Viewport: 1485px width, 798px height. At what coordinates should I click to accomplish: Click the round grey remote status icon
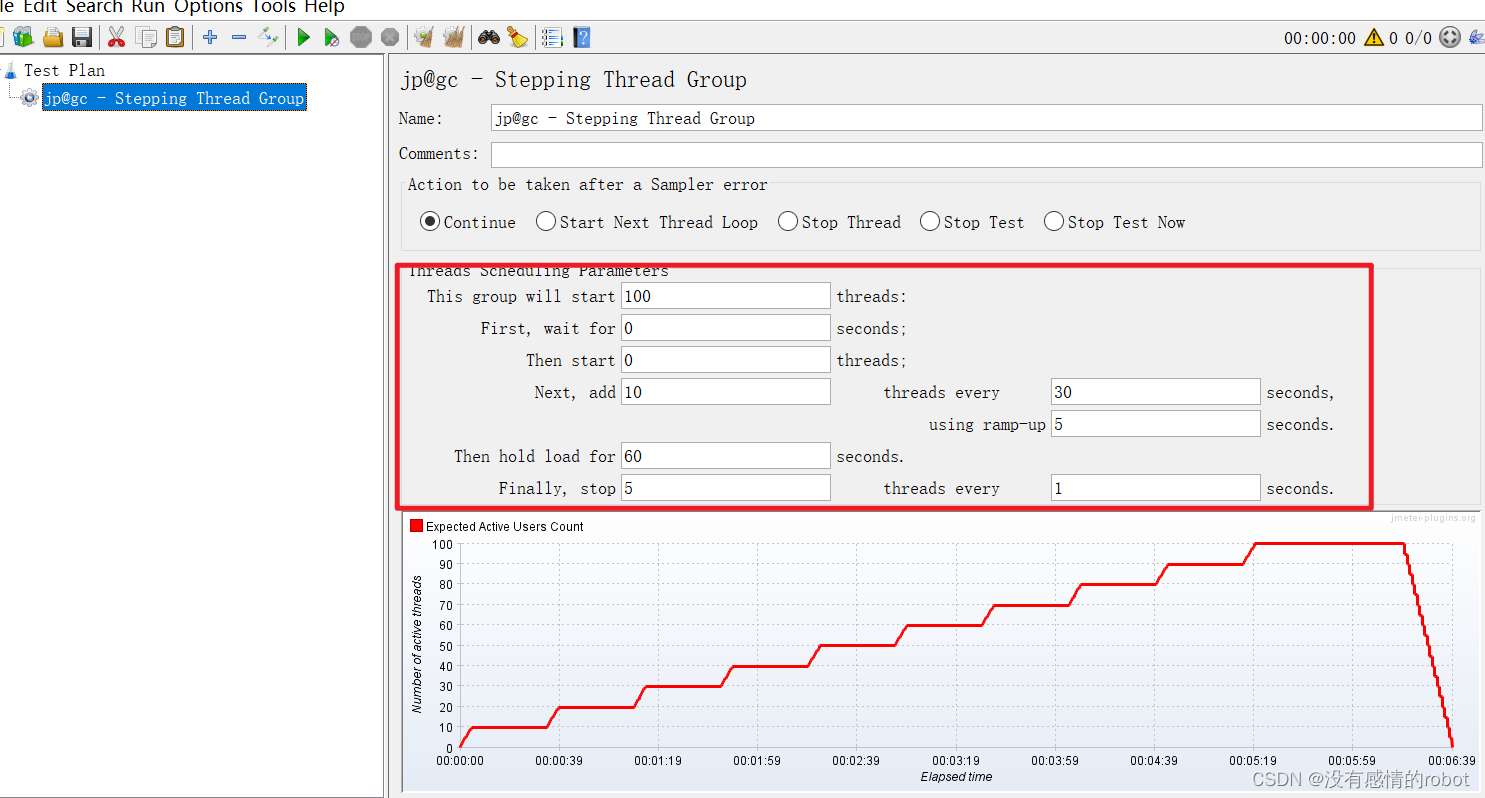[x=1450, y=38]
